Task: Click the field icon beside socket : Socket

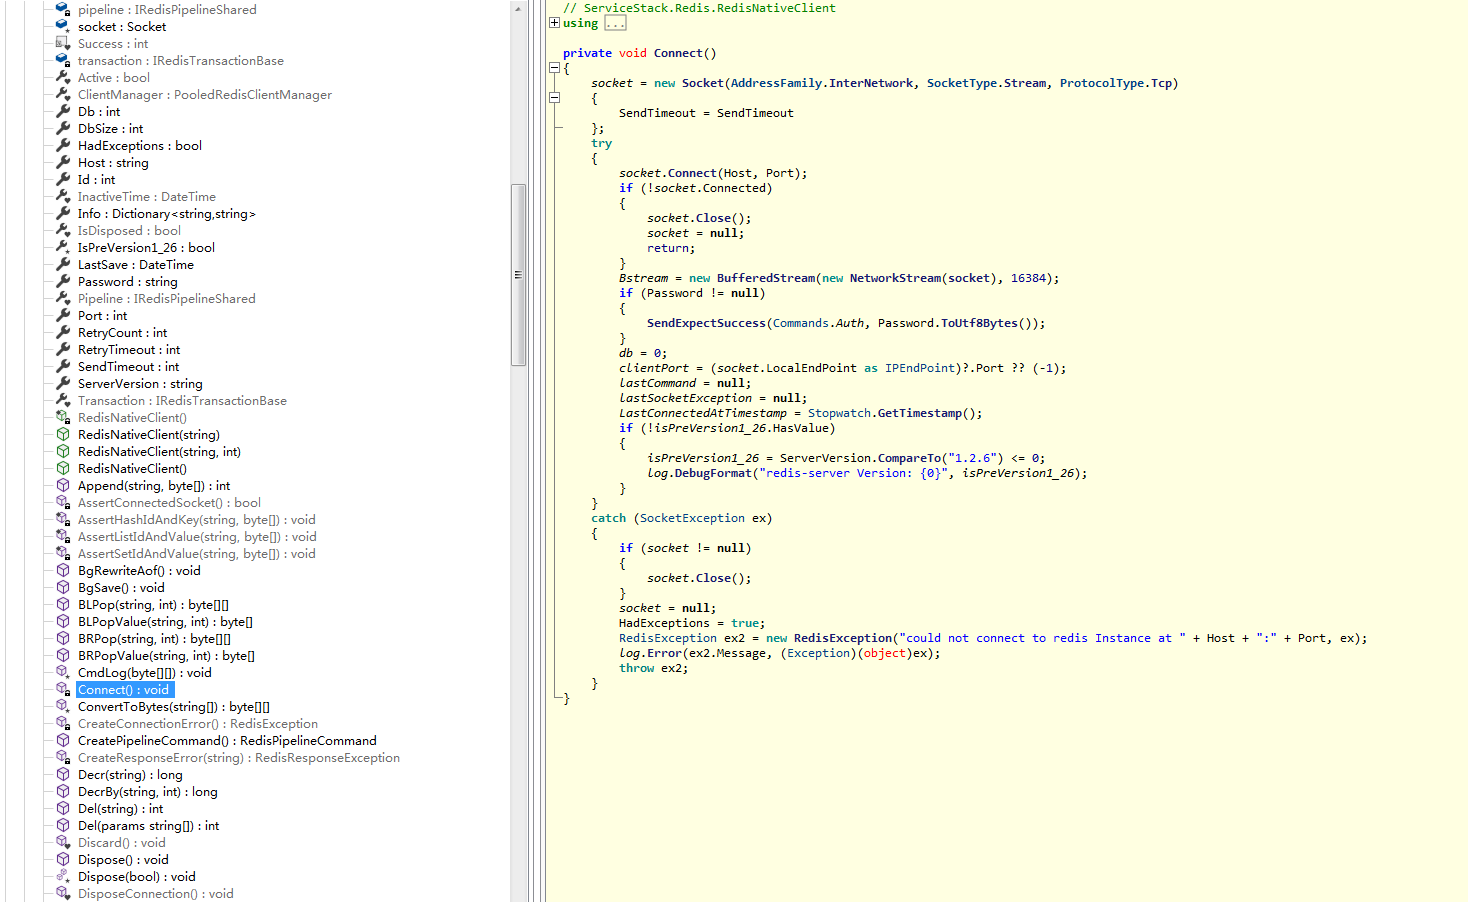Action: tap(63, 26)
